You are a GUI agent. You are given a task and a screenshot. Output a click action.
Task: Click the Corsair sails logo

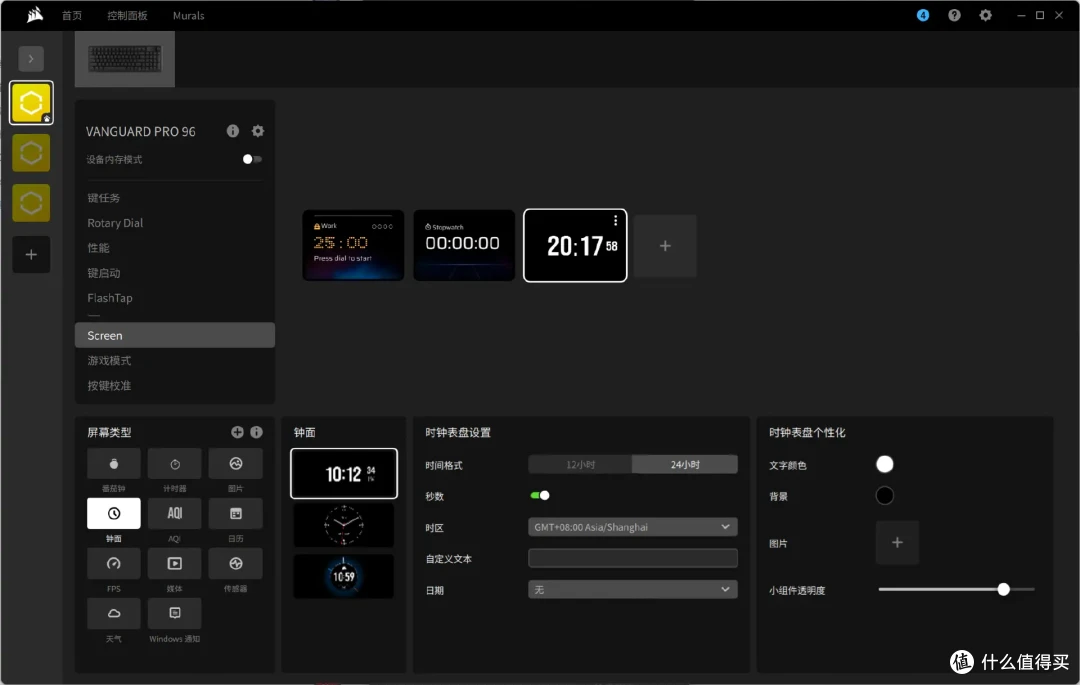tap(34, 14)
